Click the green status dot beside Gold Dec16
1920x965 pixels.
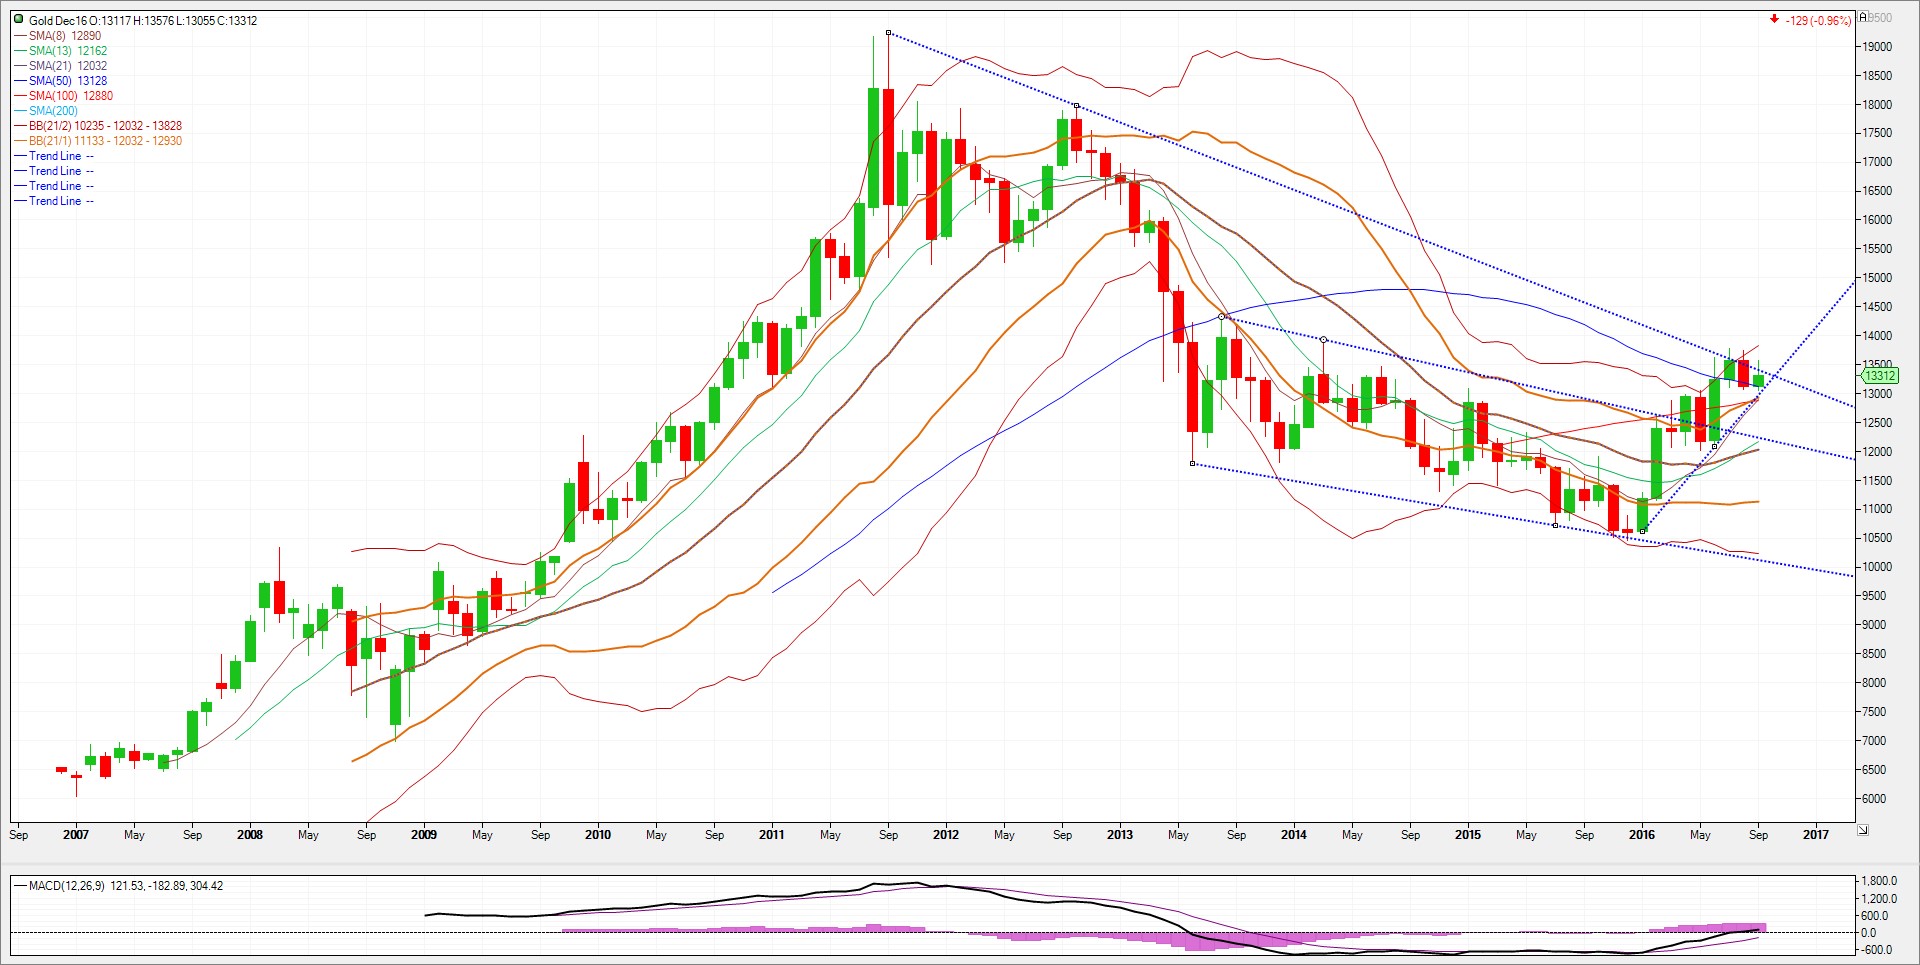18,20
